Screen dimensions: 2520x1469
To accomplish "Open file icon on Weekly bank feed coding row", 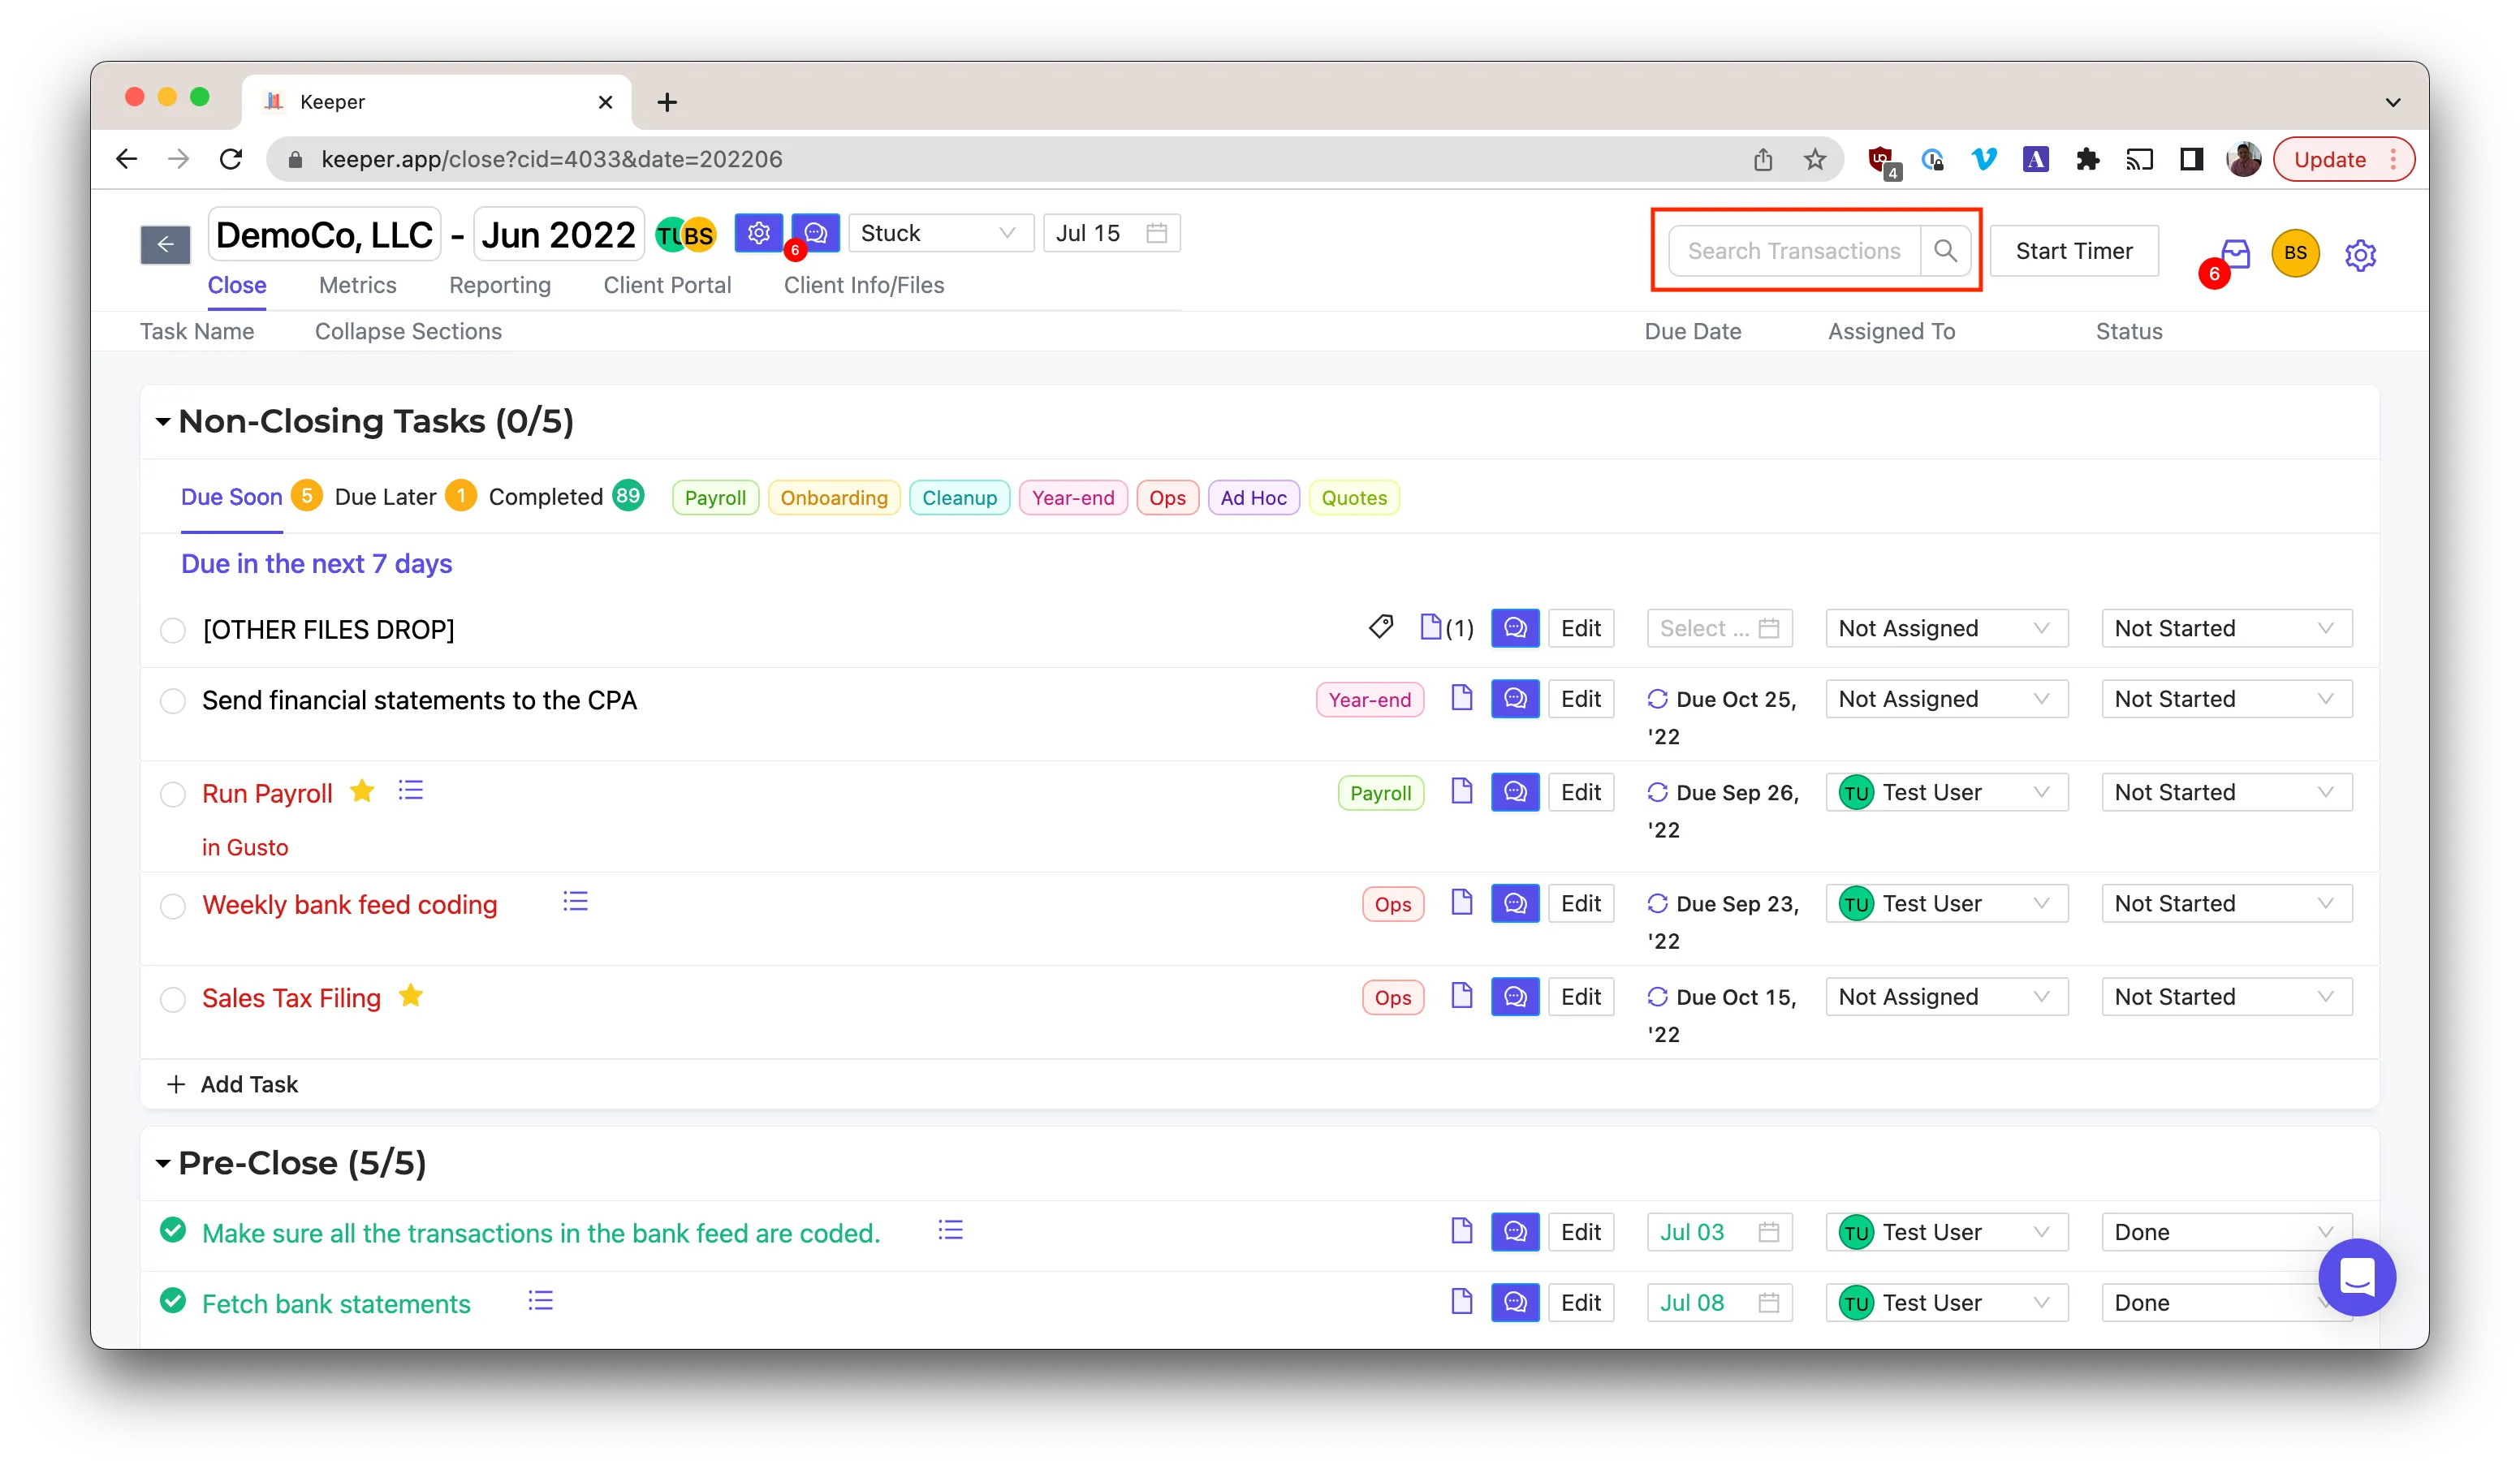I will point(1461,902).
